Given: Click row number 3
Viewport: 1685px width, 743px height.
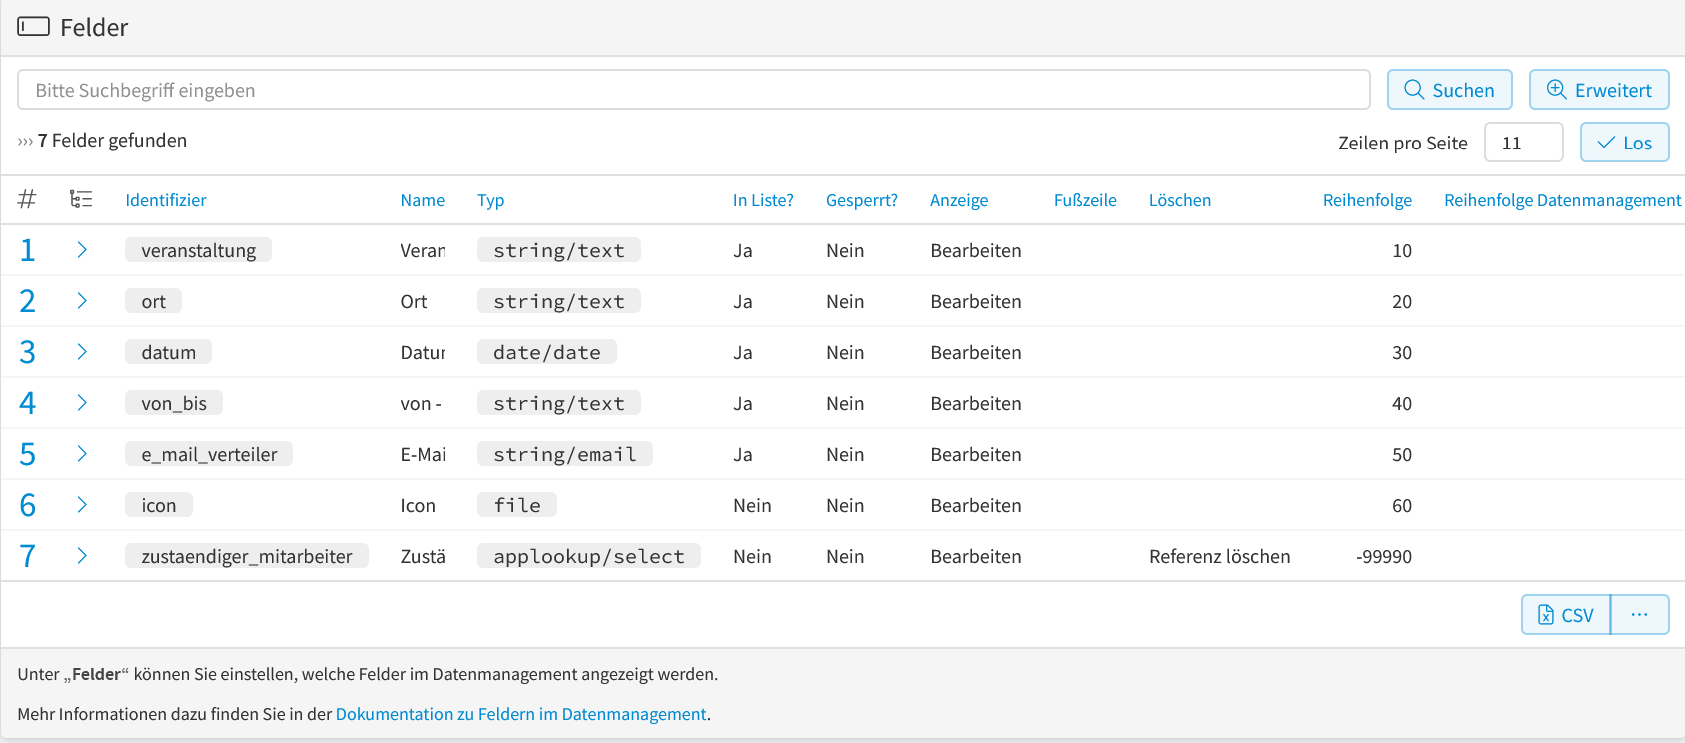Looking at the screenshot, I should [27, 352].
